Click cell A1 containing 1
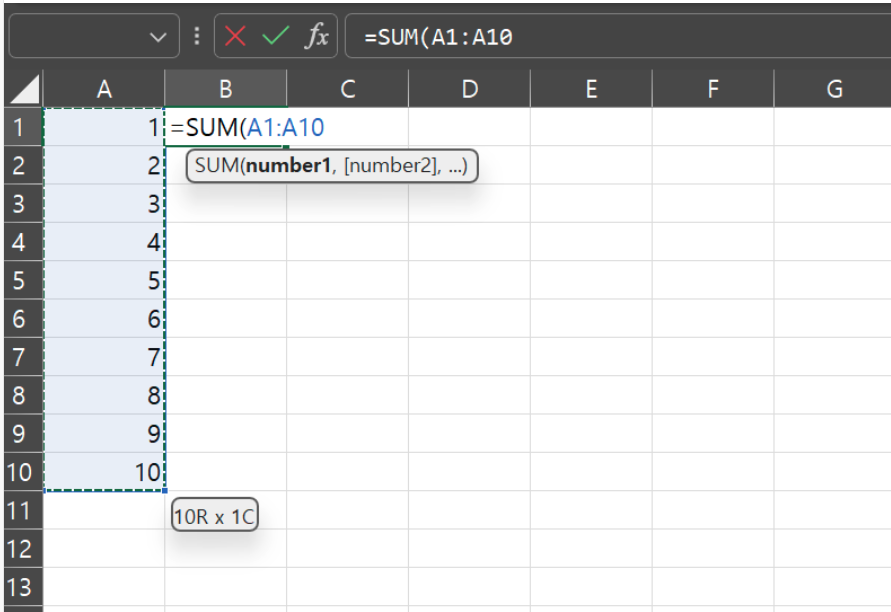This screenshot has width=891, height=612. (x=104, y=127)
